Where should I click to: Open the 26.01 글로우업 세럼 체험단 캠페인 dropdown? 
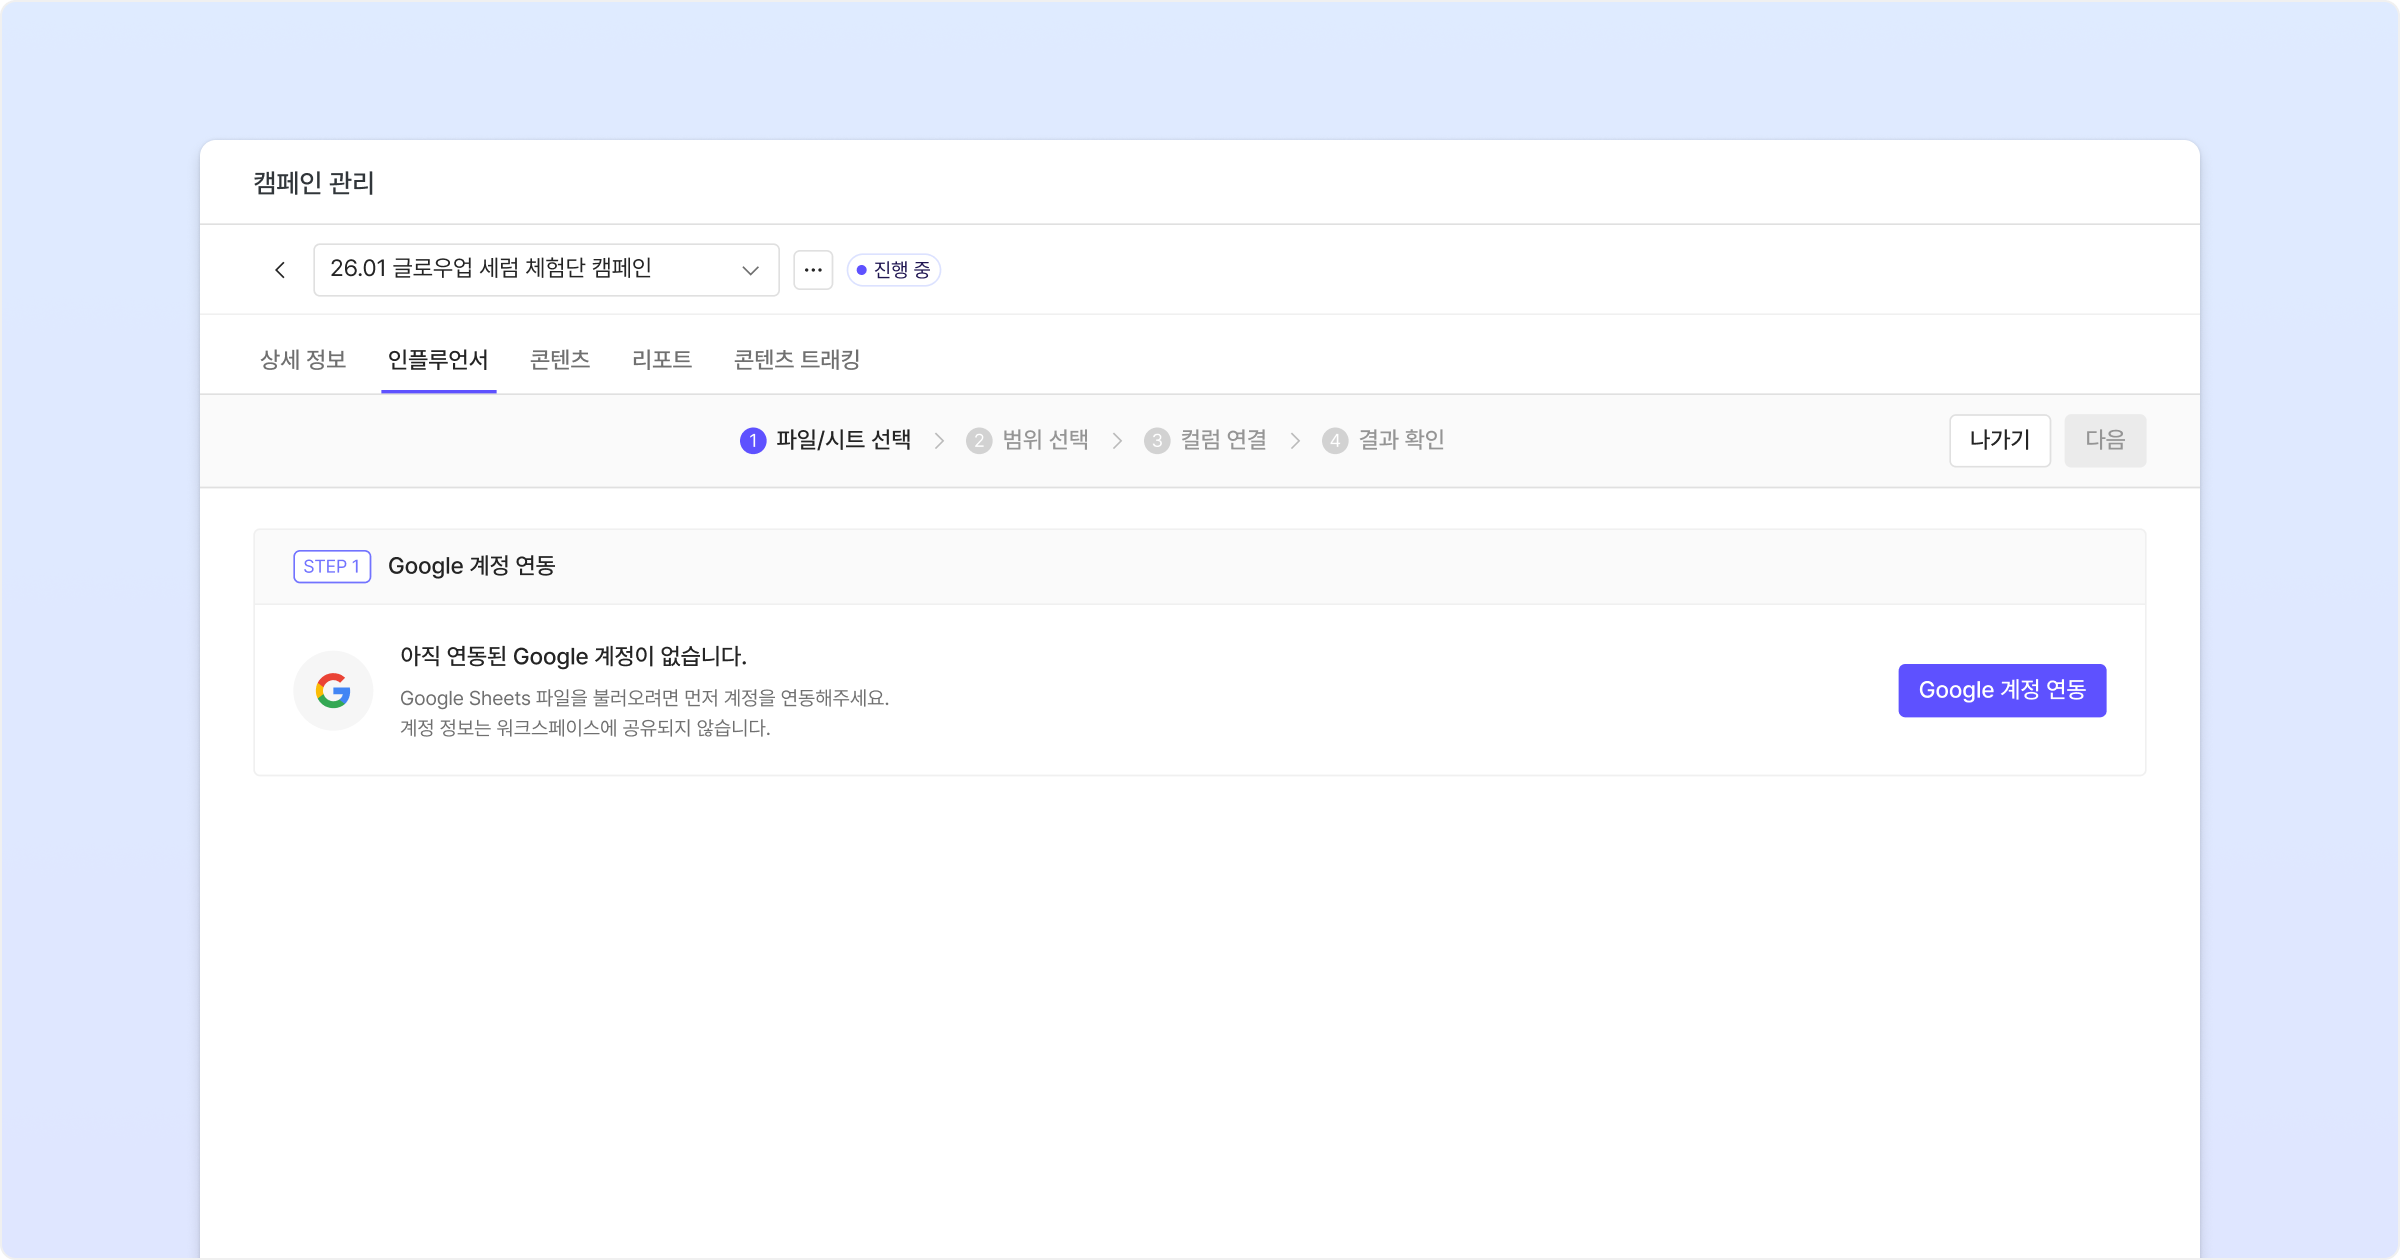click(x=546, y=270)
